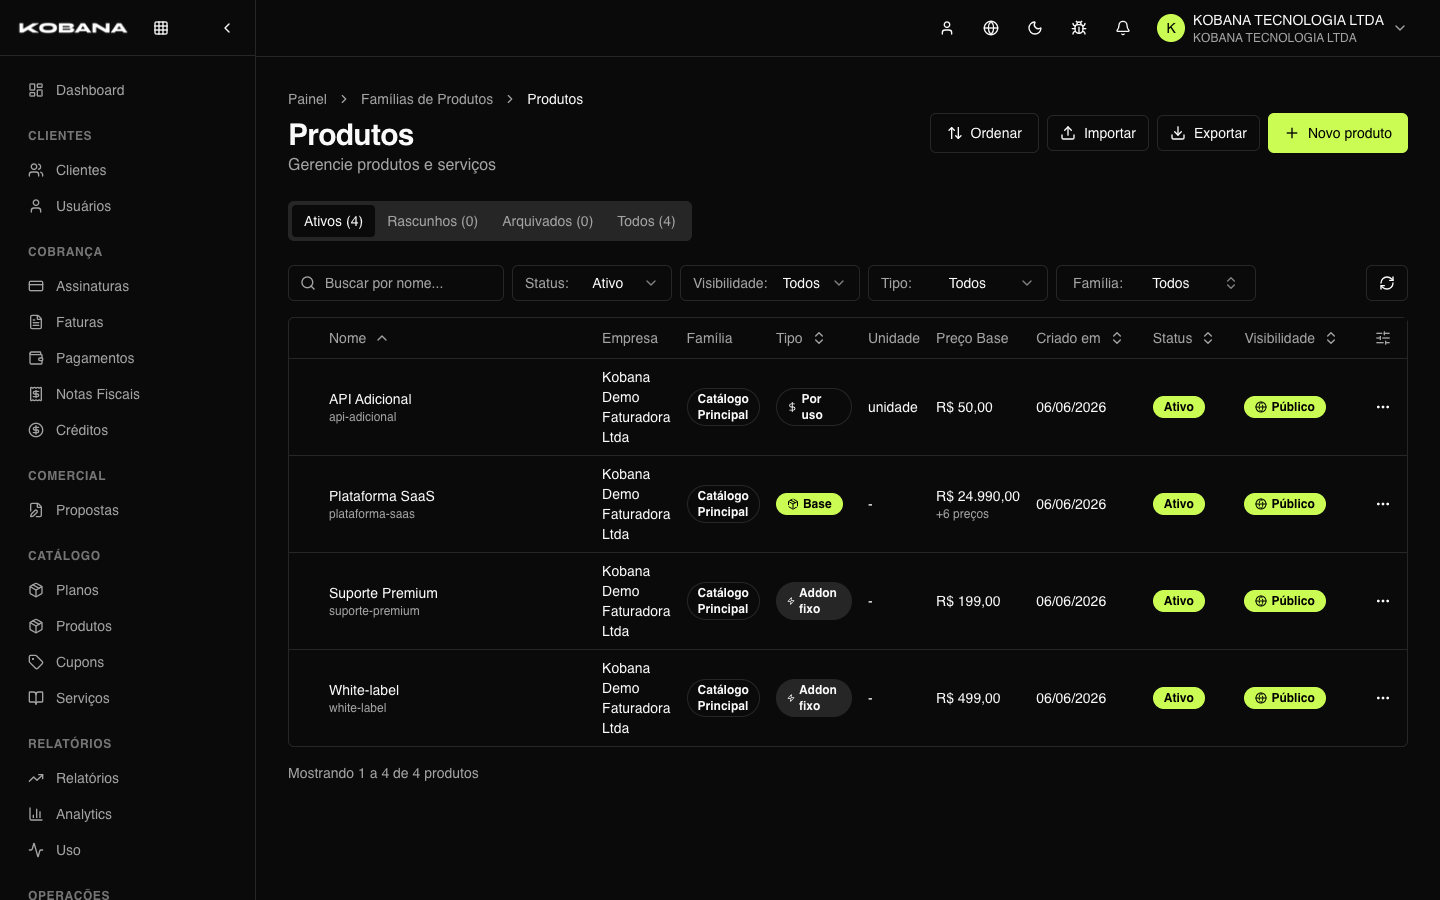The image size is (1440, 900).
Task: Open the White-label product row
Action: (x=848, y=698)
